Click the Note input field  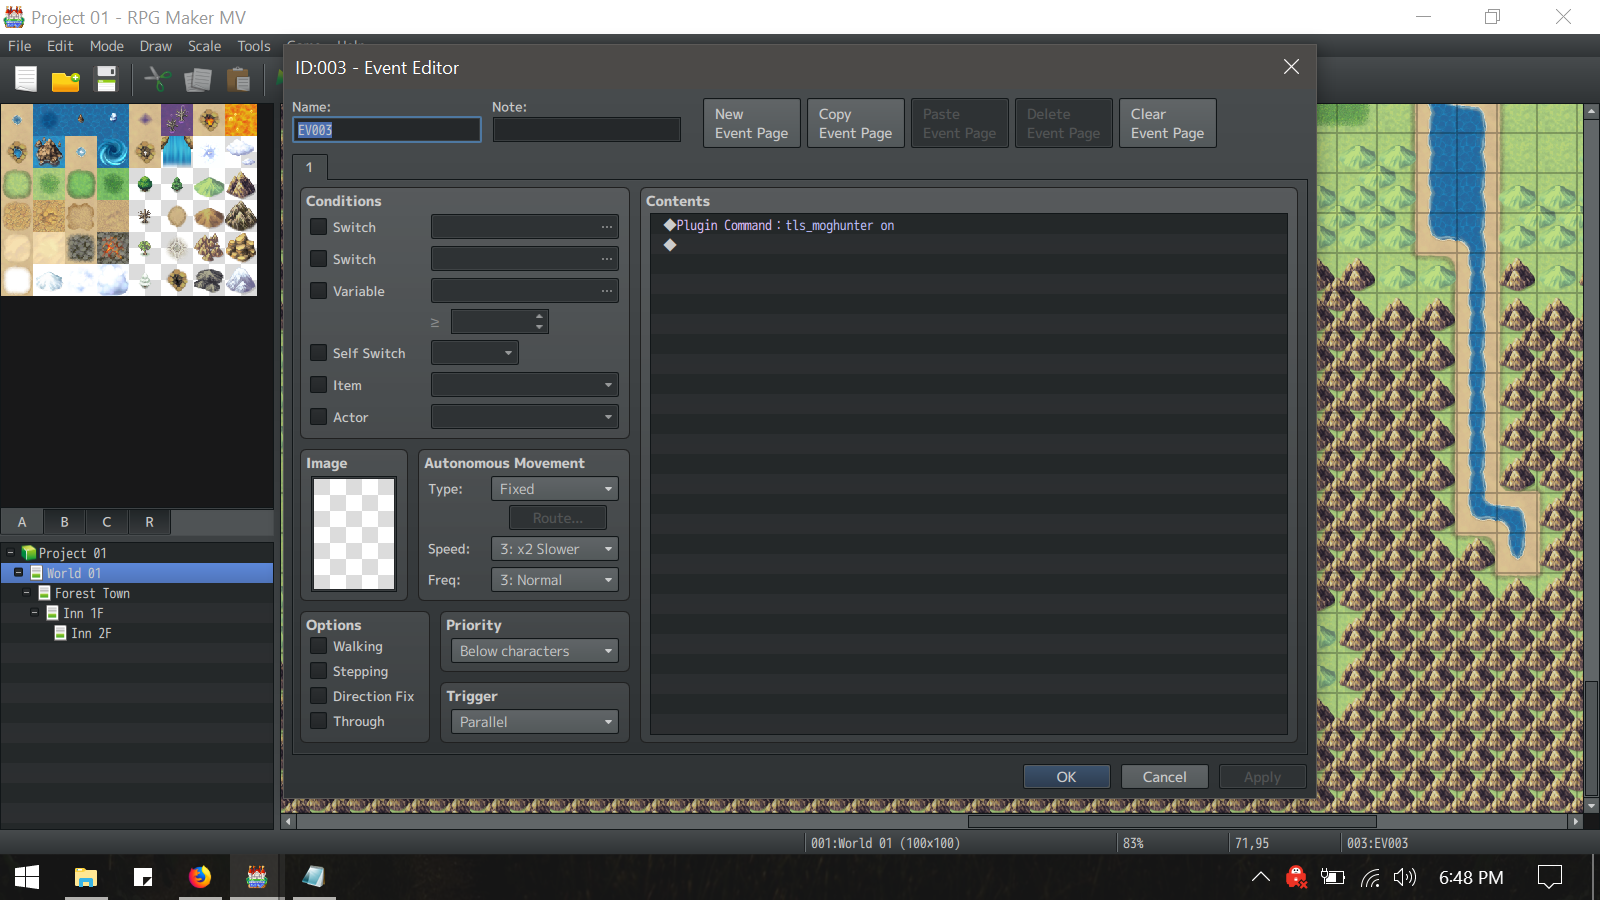tap(587, 130)
